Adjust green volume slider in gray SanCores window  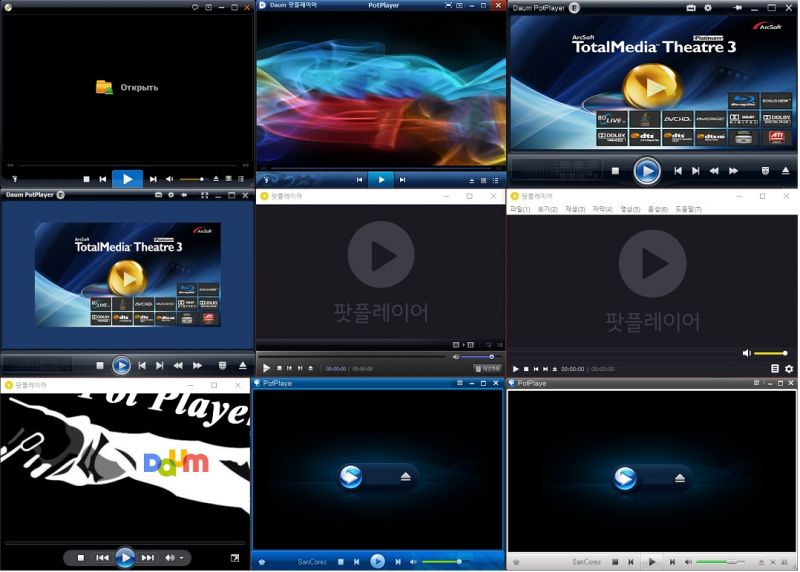click(x=720, y=562)
